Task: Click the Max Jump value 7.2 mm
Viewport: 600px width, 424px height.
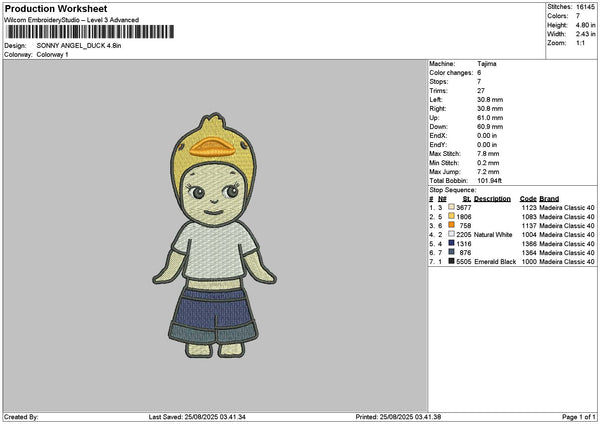Action: (488, 172)
